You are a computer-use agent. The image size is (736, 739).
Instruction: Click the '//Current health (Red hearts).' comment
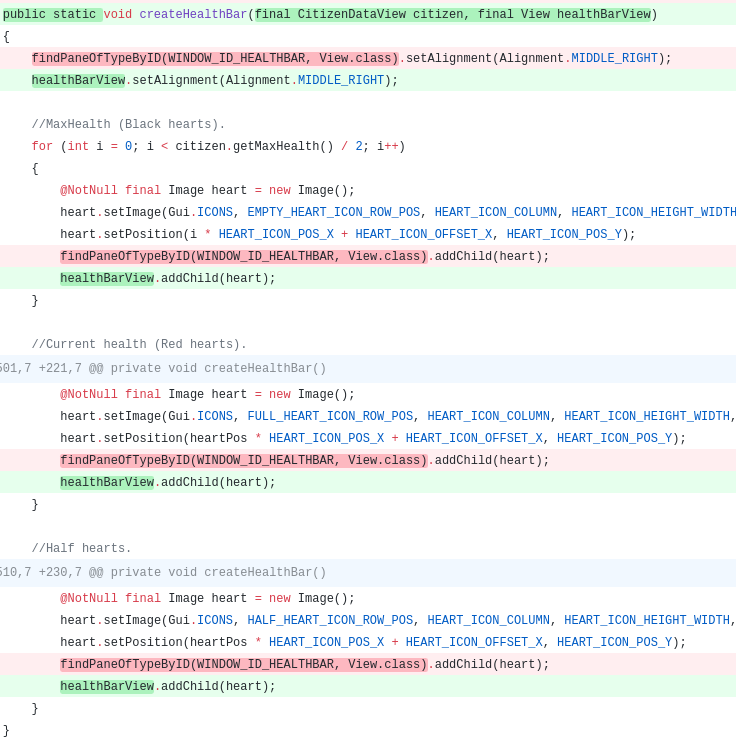139,344
